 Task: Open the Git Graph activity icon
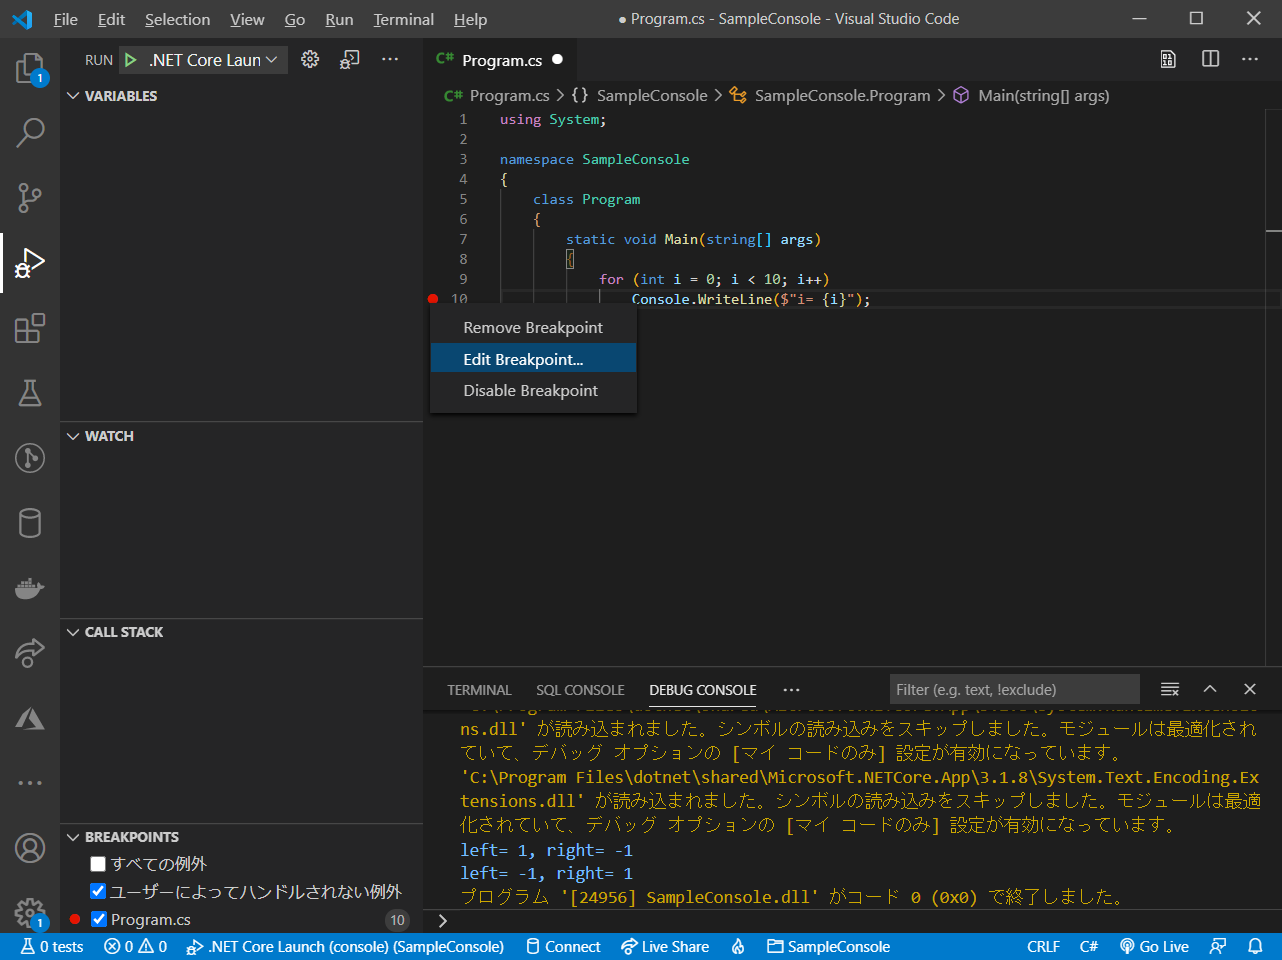pyautogui.click(x=30, y=458)
